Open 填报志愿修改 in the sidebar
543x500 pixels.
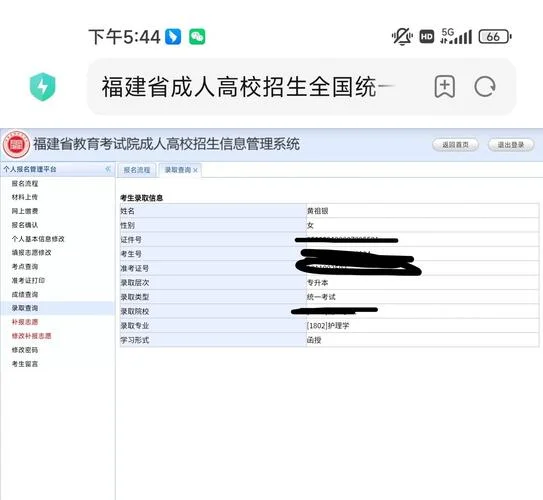32,253
